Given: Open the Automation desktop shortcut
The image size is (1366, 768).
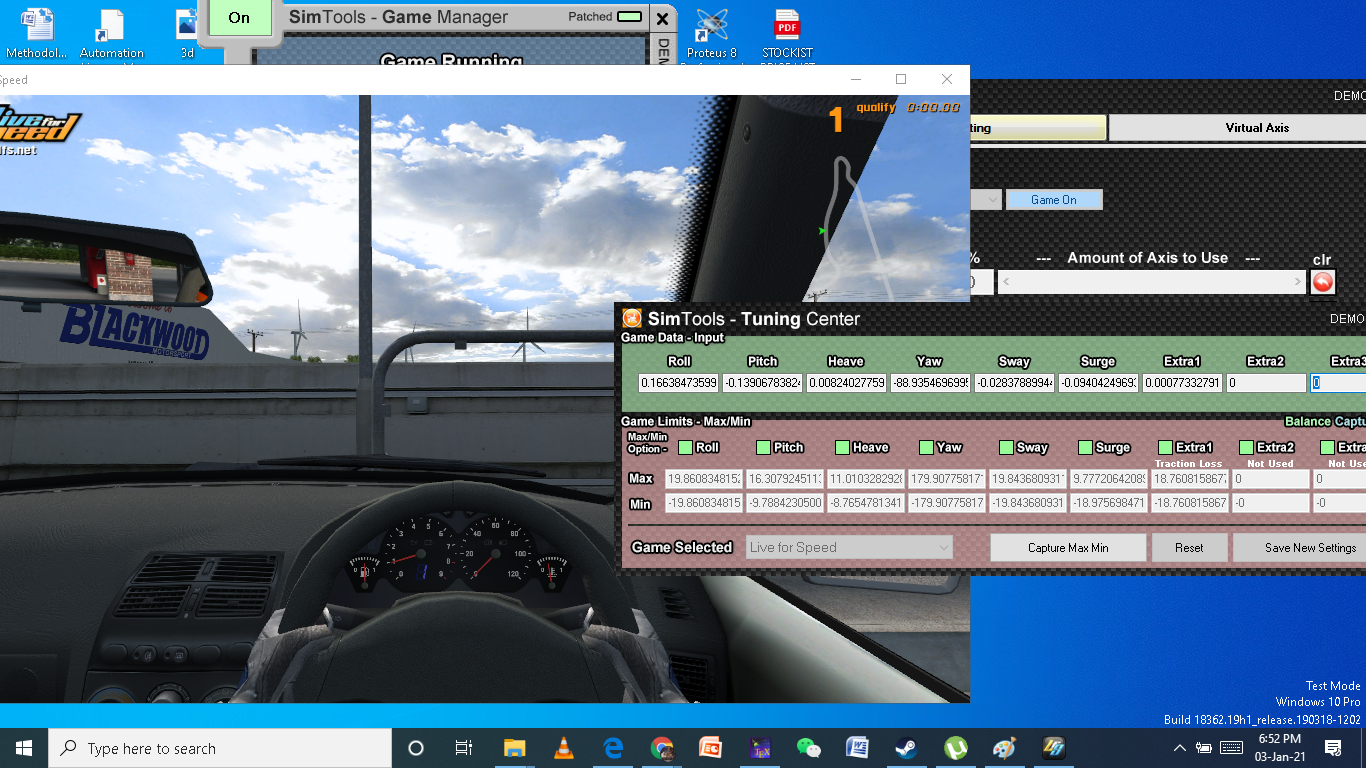Looking at the screenshot, I should click(112, 36).
